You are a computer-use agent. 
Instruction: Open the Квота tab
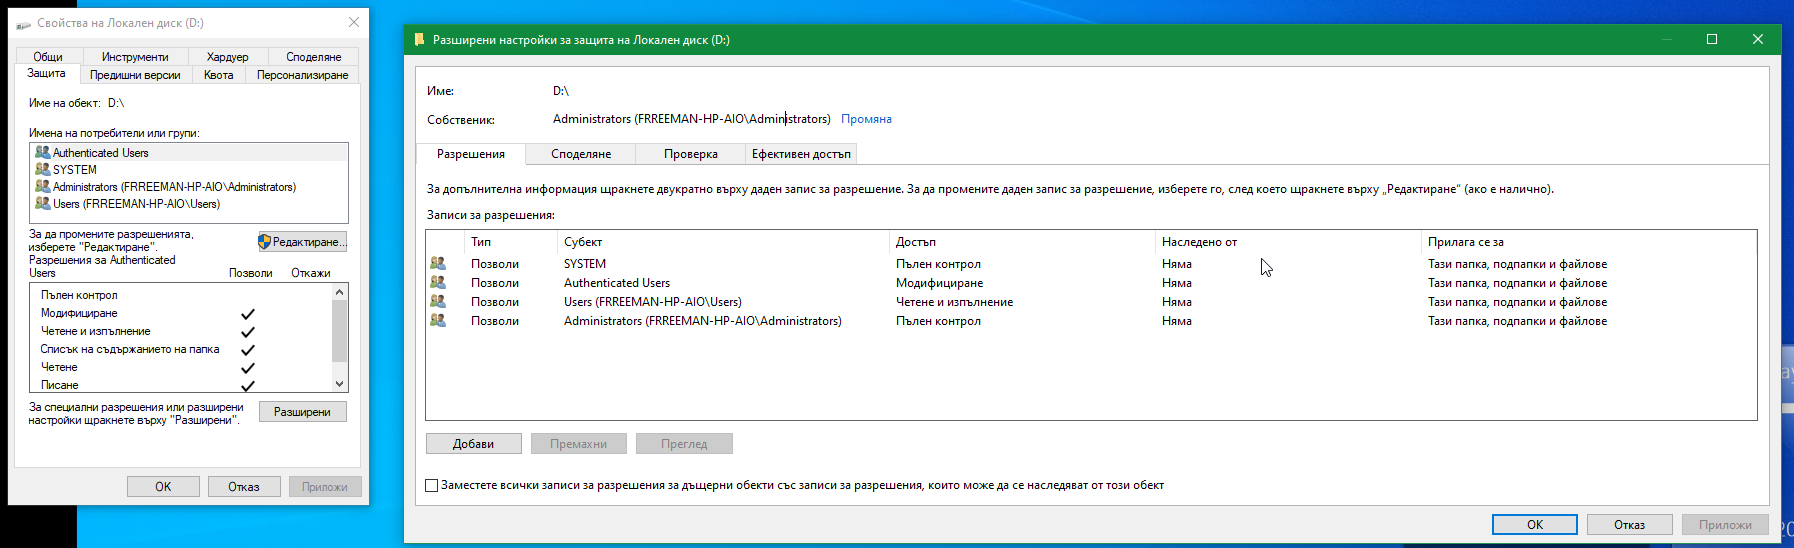(219, 75)
